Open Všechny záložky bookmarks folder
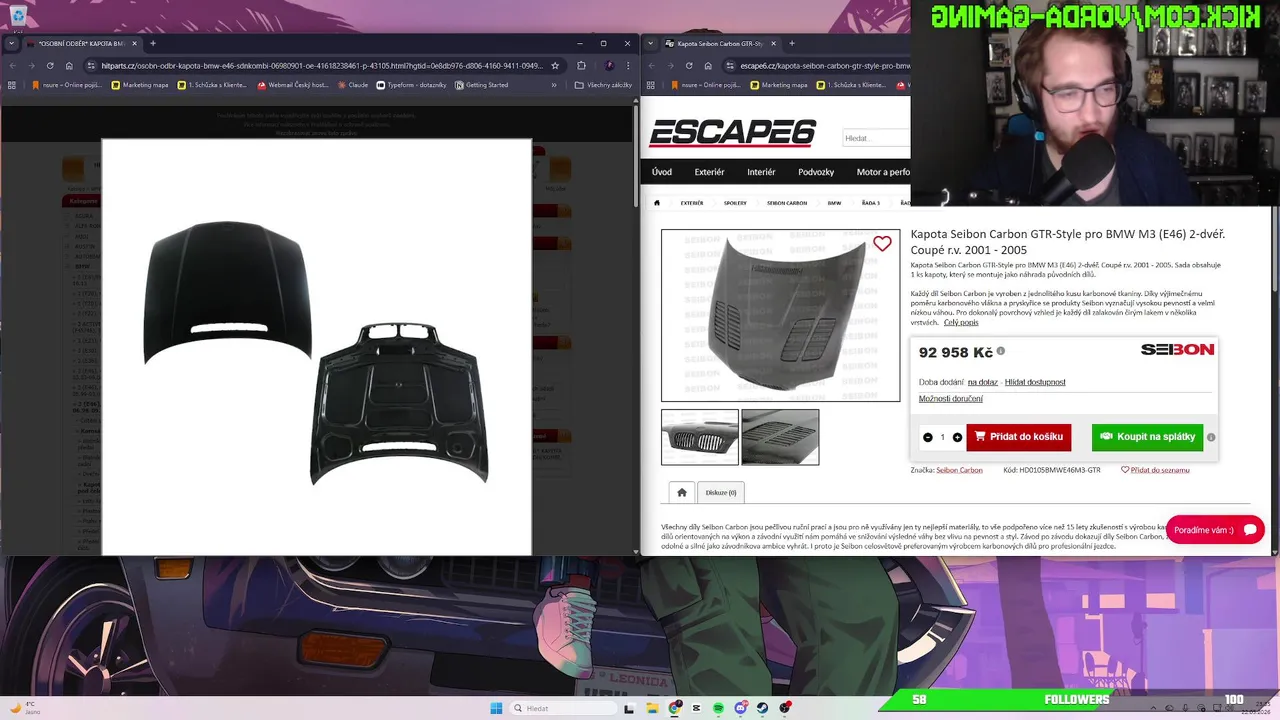This screenshot has height=720, width=1280. 603,85
